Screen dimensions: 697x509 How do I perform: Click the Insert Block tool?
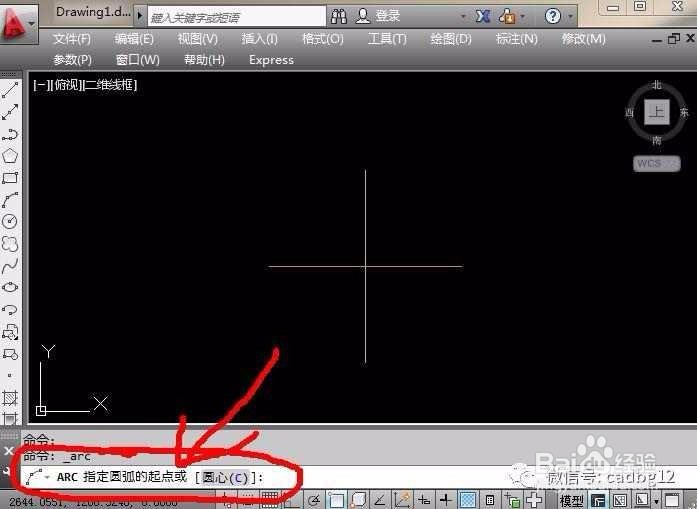pos(10,332)
